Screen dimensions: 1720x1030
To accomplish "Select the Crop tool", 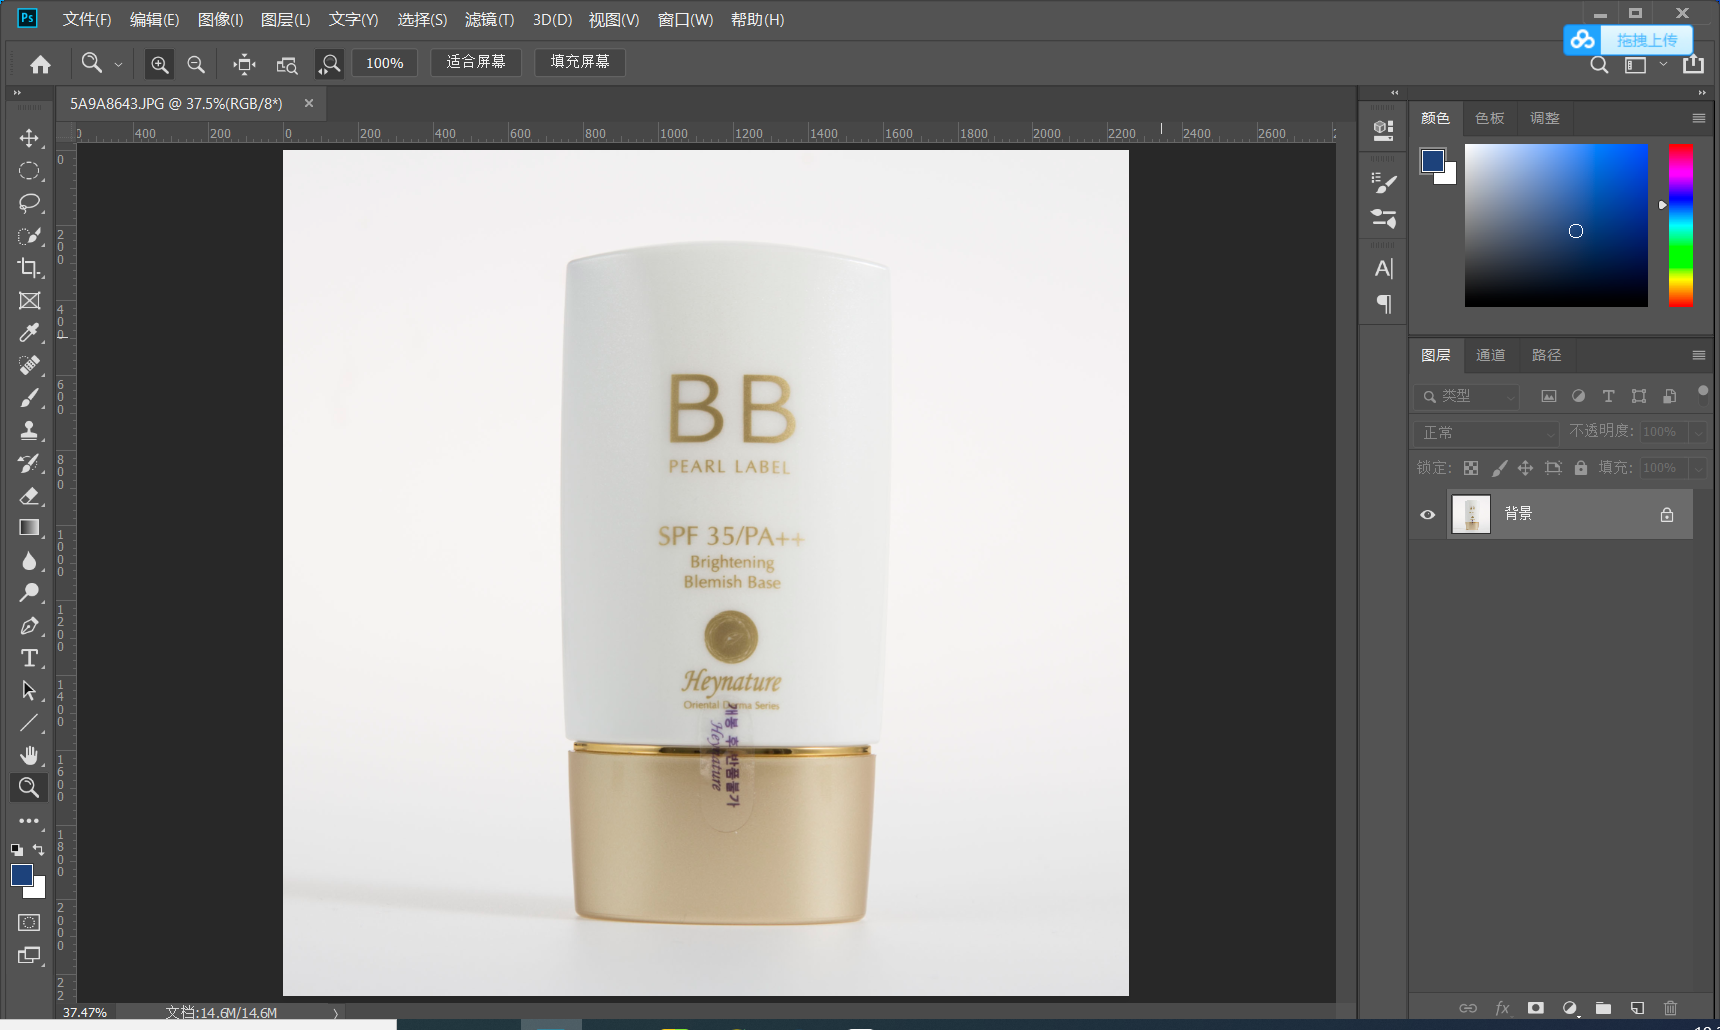I will 29,268.
